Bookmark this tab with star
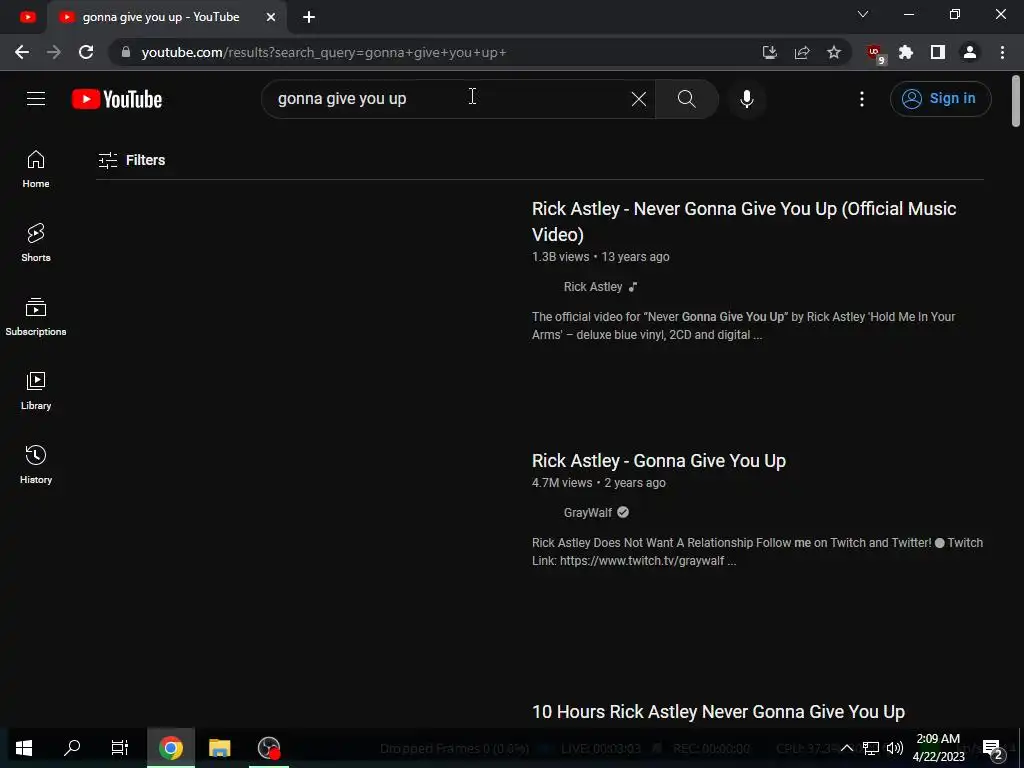Viewport: 1024px width, 768px height. pos(834,52)
